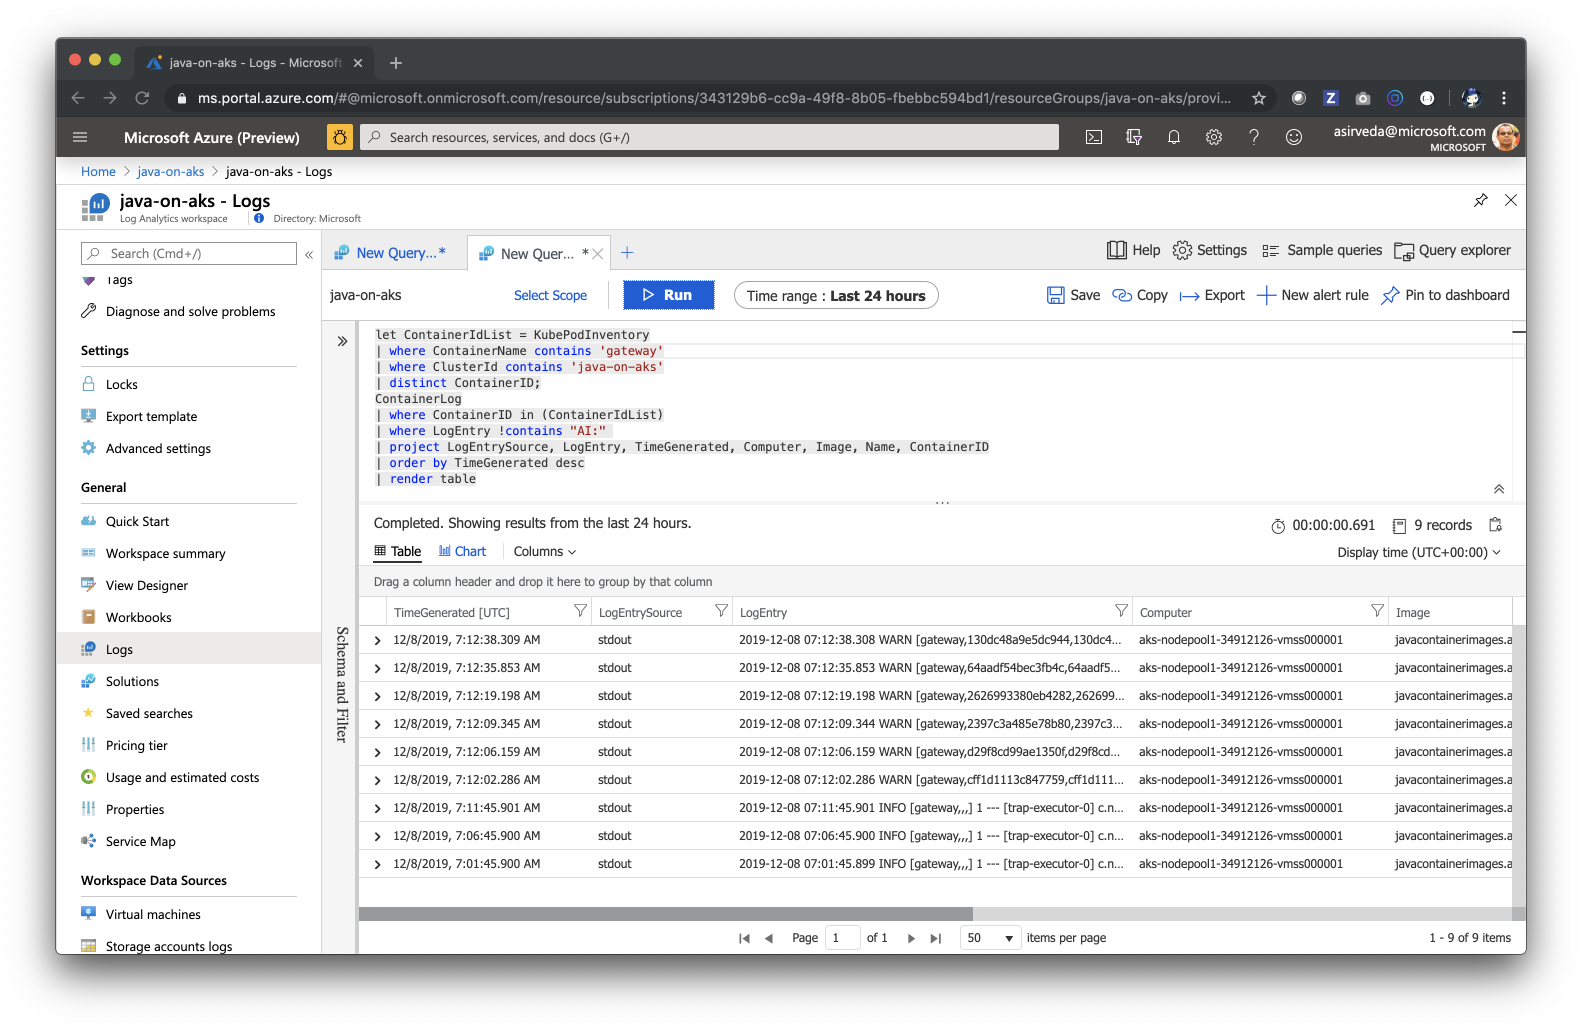Open the notifications bell
1582x1028 pixels.
click(1174, 137)
